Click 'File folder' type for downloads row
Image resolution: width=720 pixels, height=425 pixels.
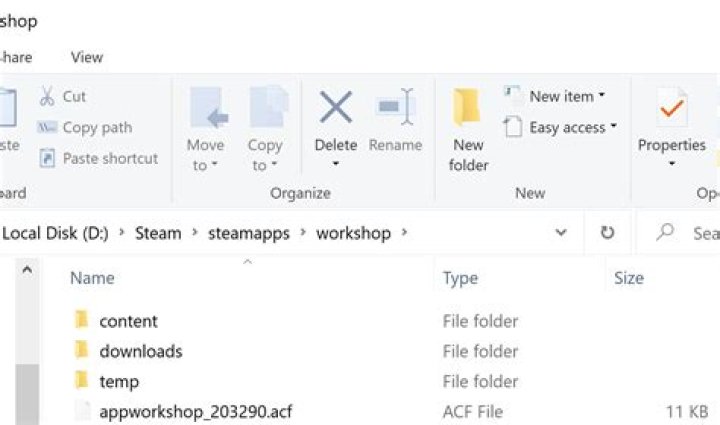480,352
